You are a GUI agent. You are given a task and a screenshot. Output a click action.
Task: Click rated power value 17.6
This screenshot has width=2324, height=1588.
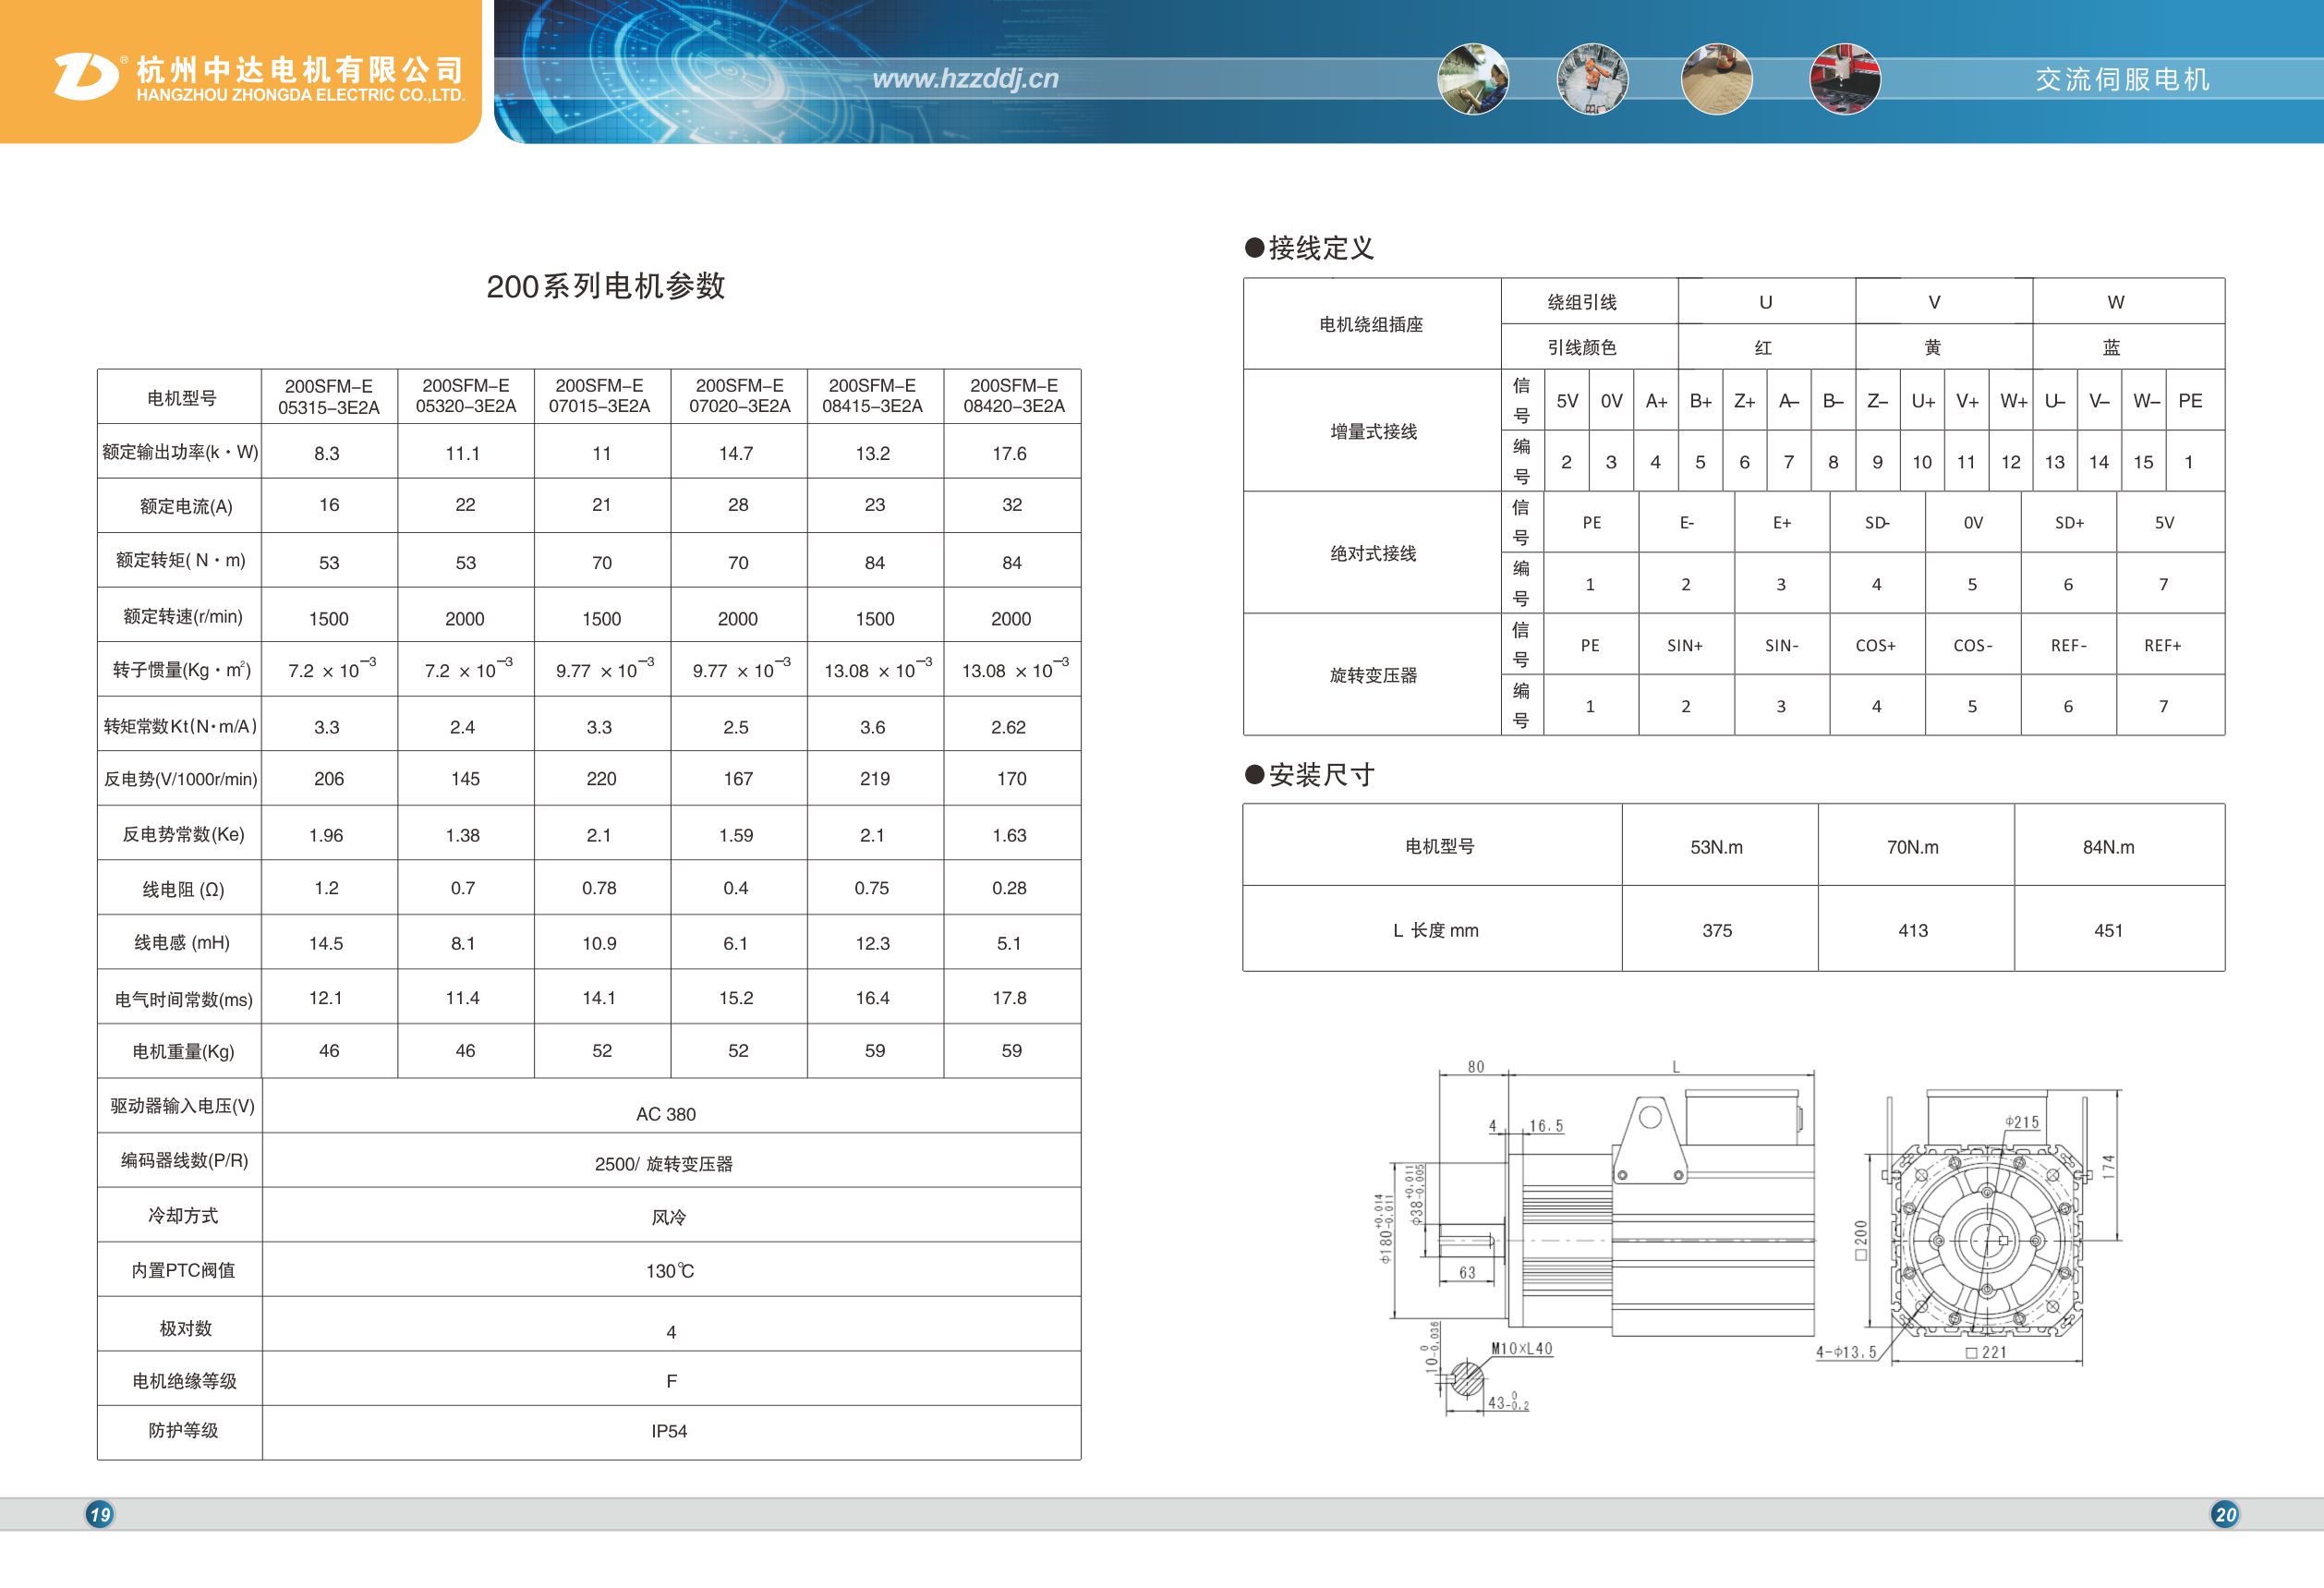click(1009, 454)
